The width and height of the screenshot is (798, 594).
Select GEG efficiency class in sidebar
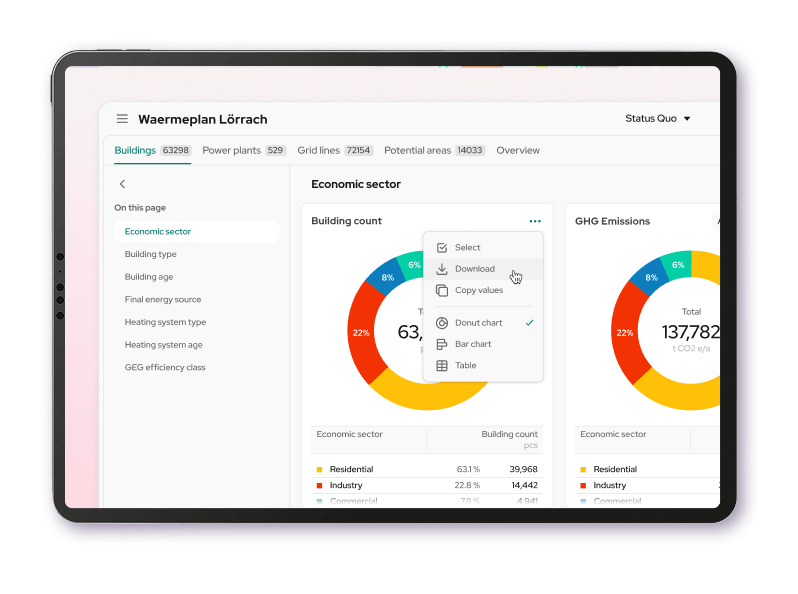click(x=165, y=367)
